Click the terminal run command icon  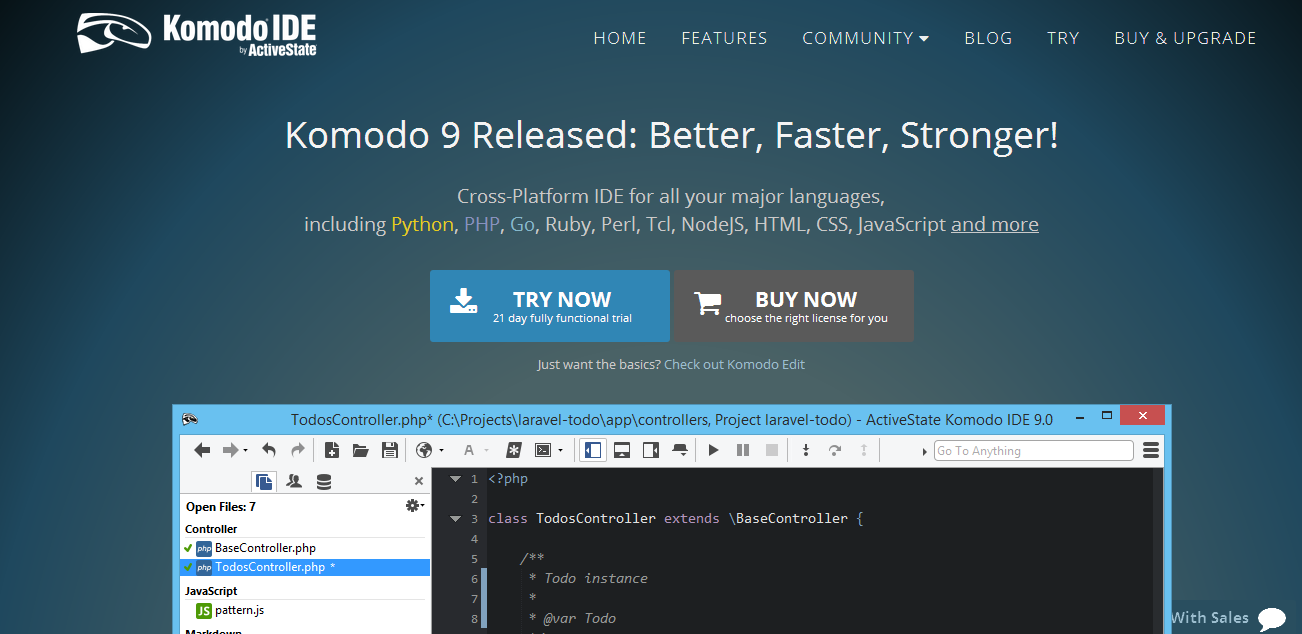click(x=543, y=451)
